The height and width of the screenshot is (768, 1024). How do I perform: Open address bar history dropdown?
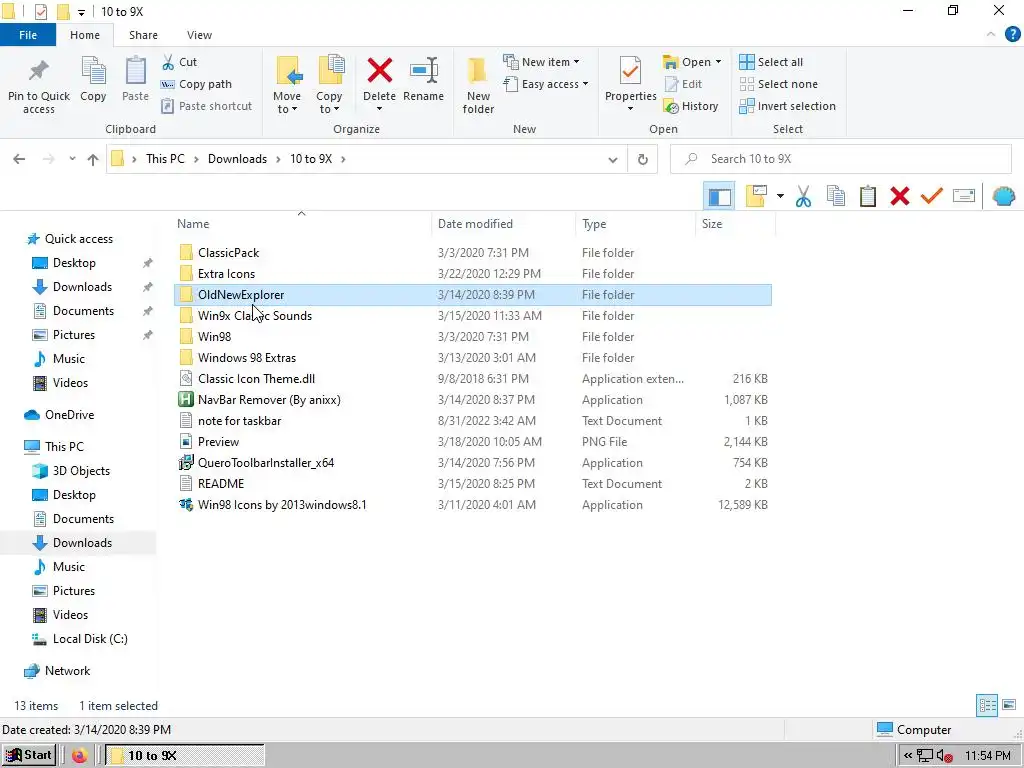click(613, 159)
